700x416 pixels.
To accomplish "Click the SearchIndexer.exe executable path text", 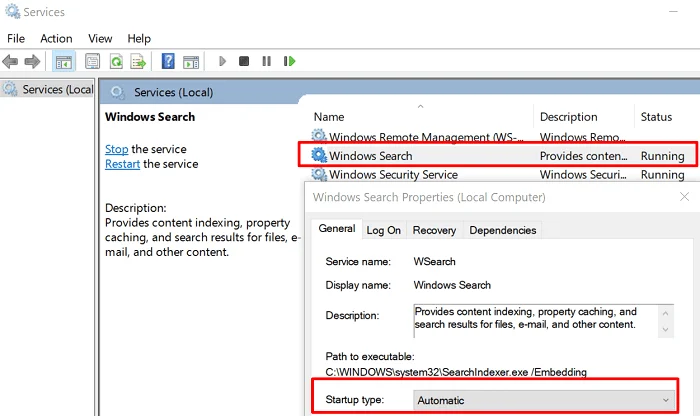I will 456,372.
